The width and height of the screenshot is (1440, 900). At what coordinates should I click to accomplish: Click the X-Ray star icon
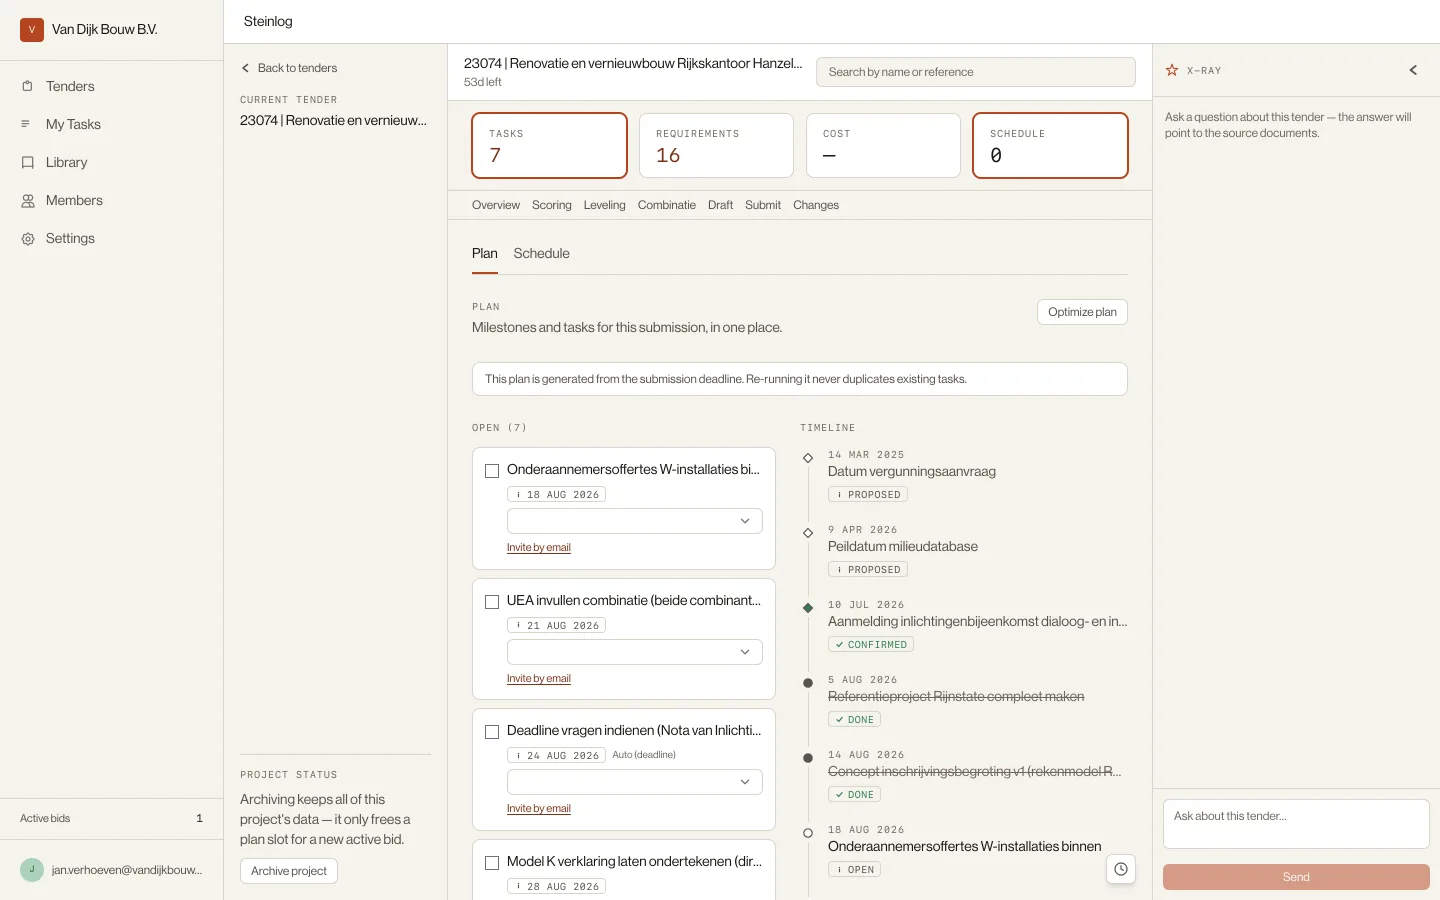[x=1172, y=70]
